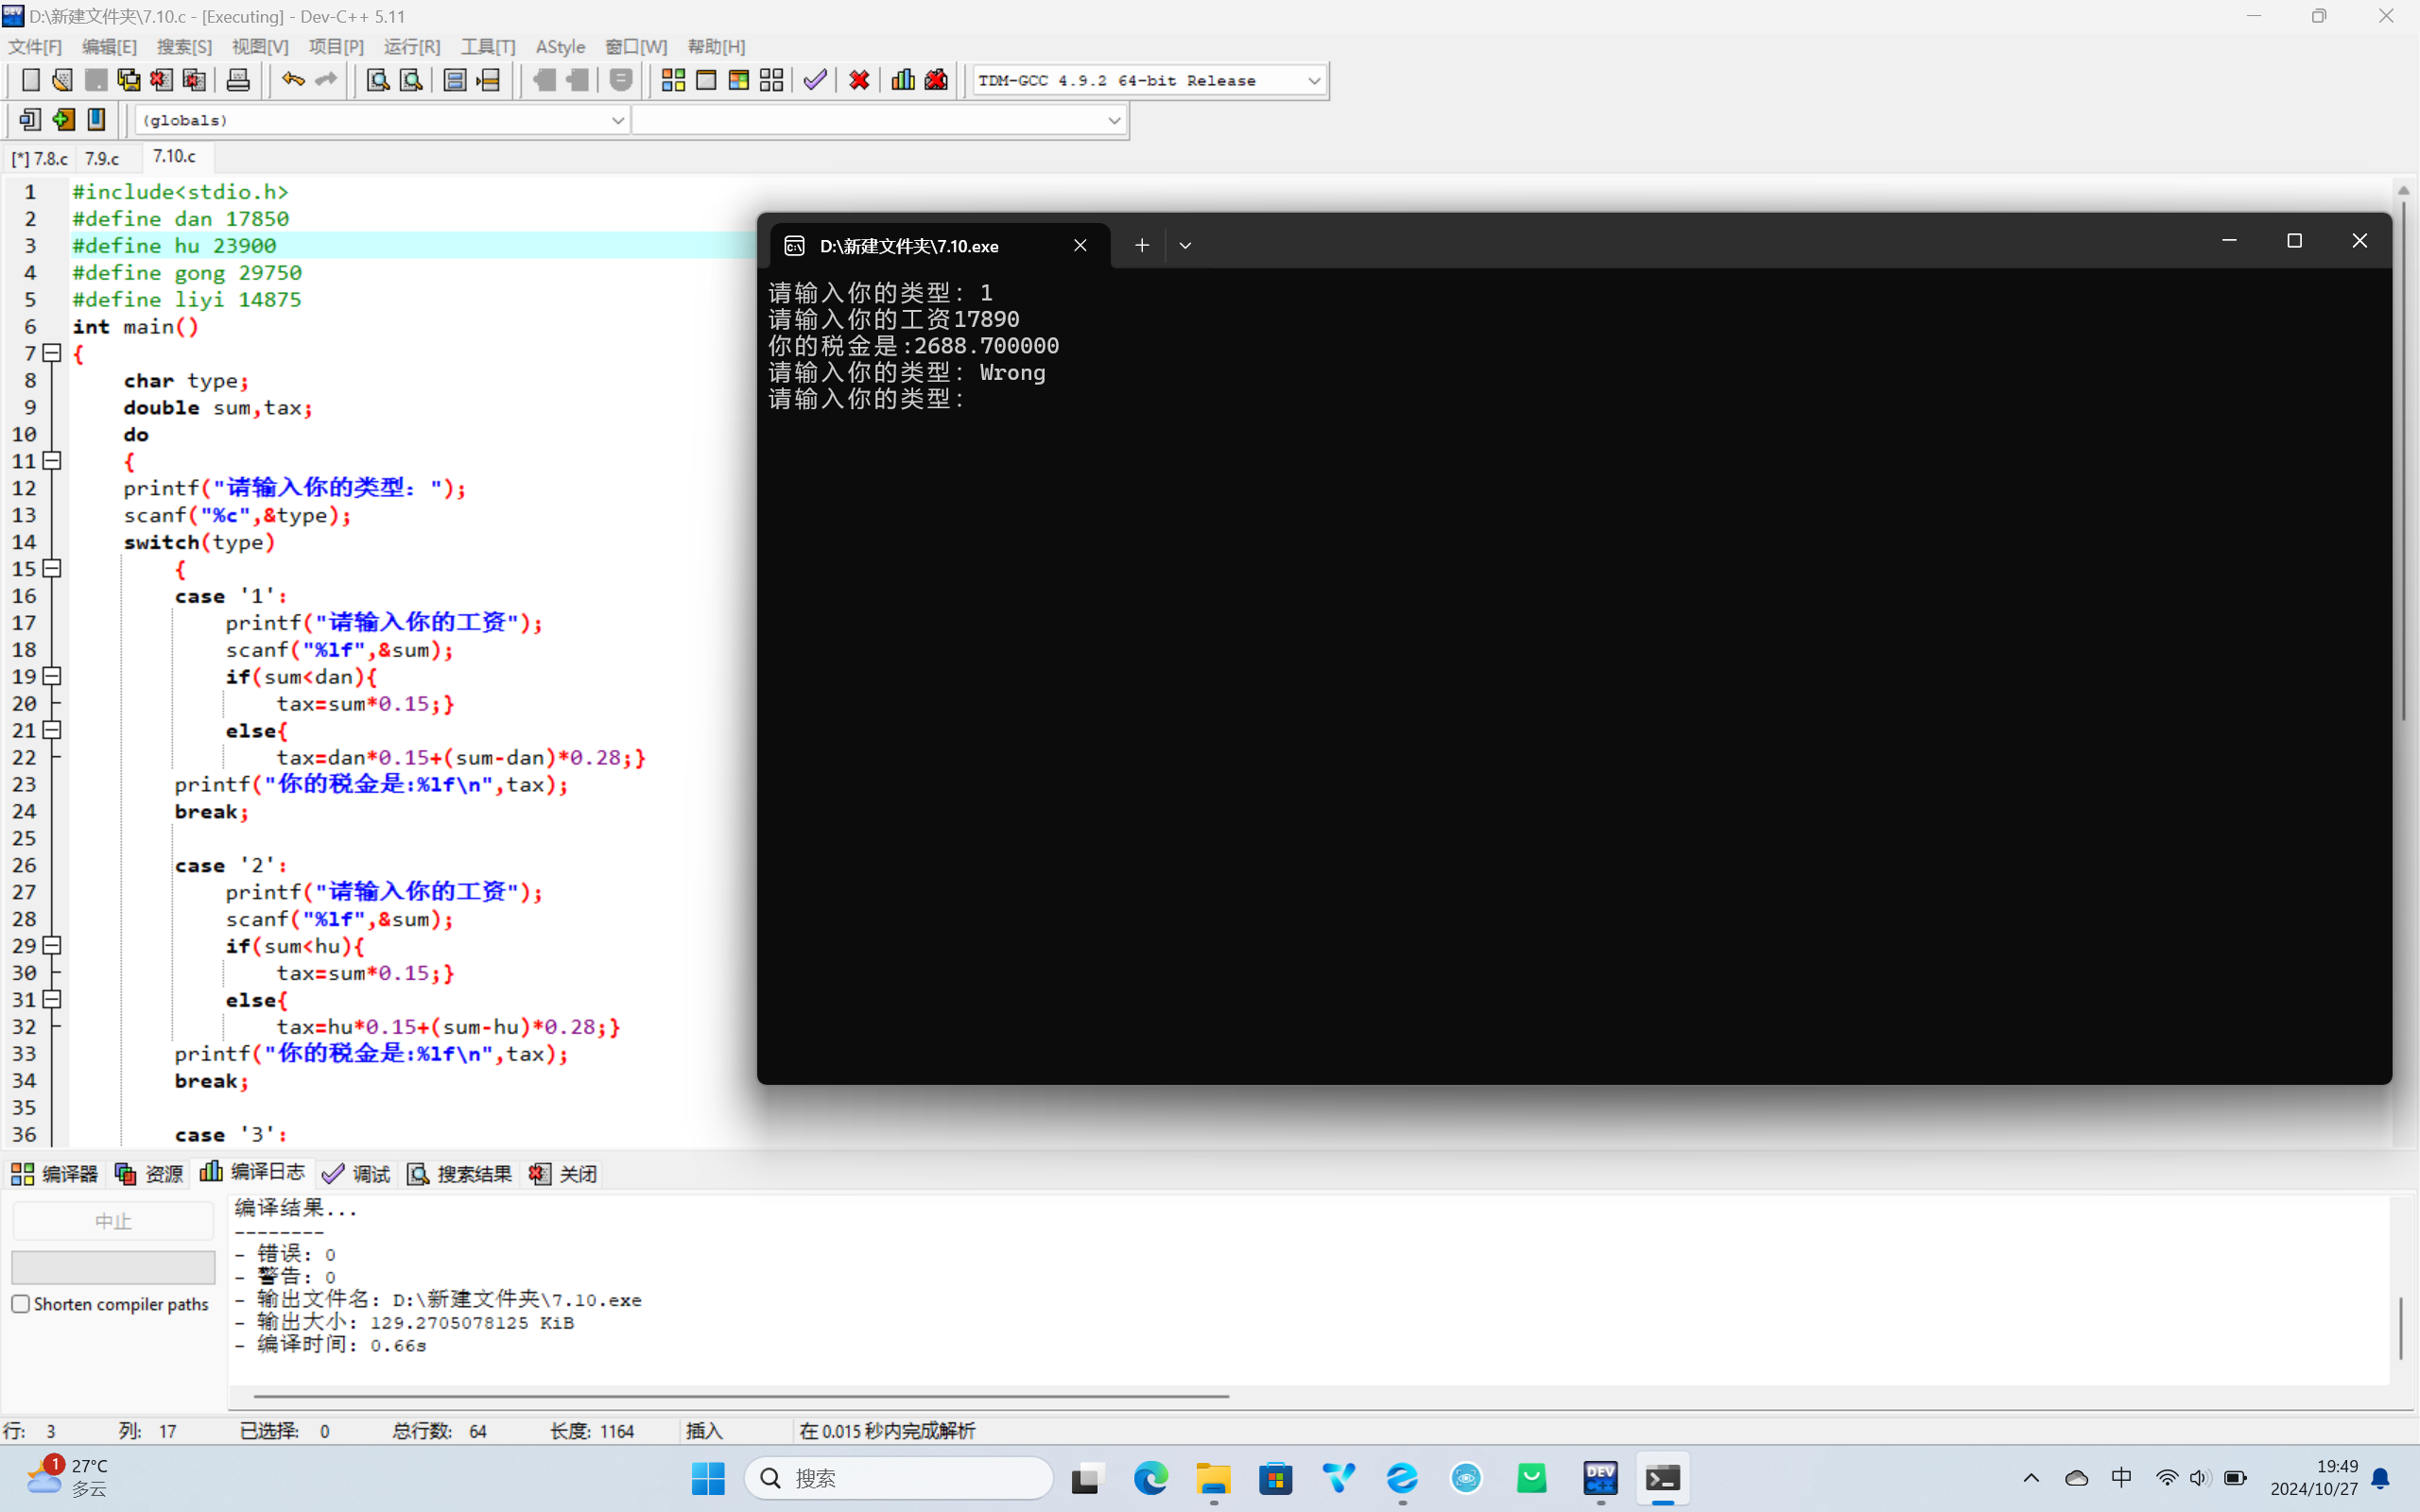Switch to the 7.9.c file tab
The height and width of the screenshot is (1512, 2420).
point(102,159)
